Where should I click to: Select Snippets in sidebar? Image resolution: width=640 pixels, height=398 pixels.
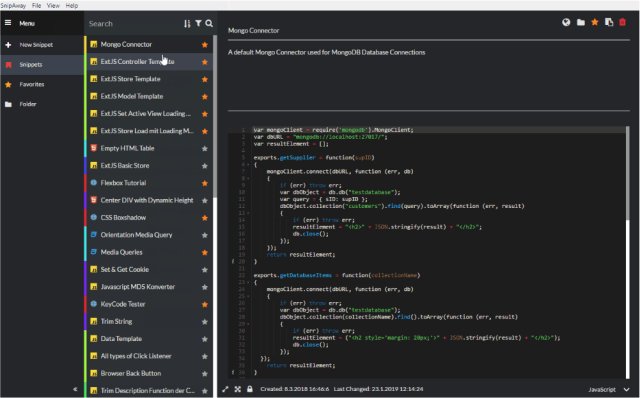[42, 64]
